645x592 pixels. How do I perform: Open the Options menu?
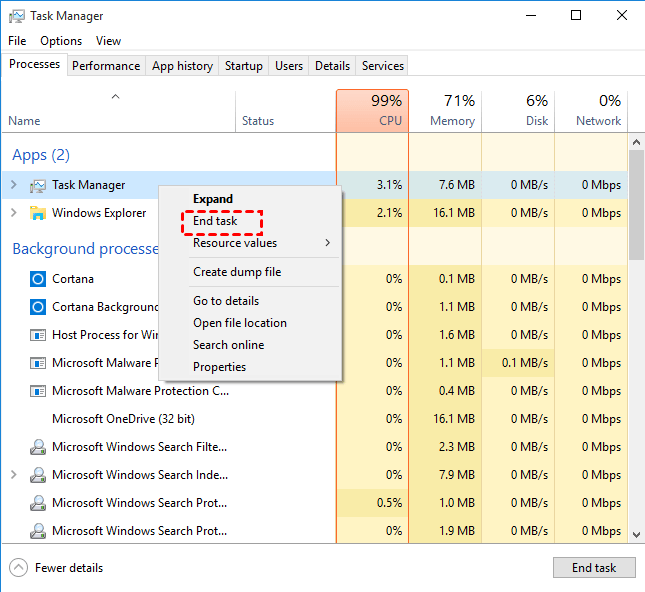tap(61, 41)
